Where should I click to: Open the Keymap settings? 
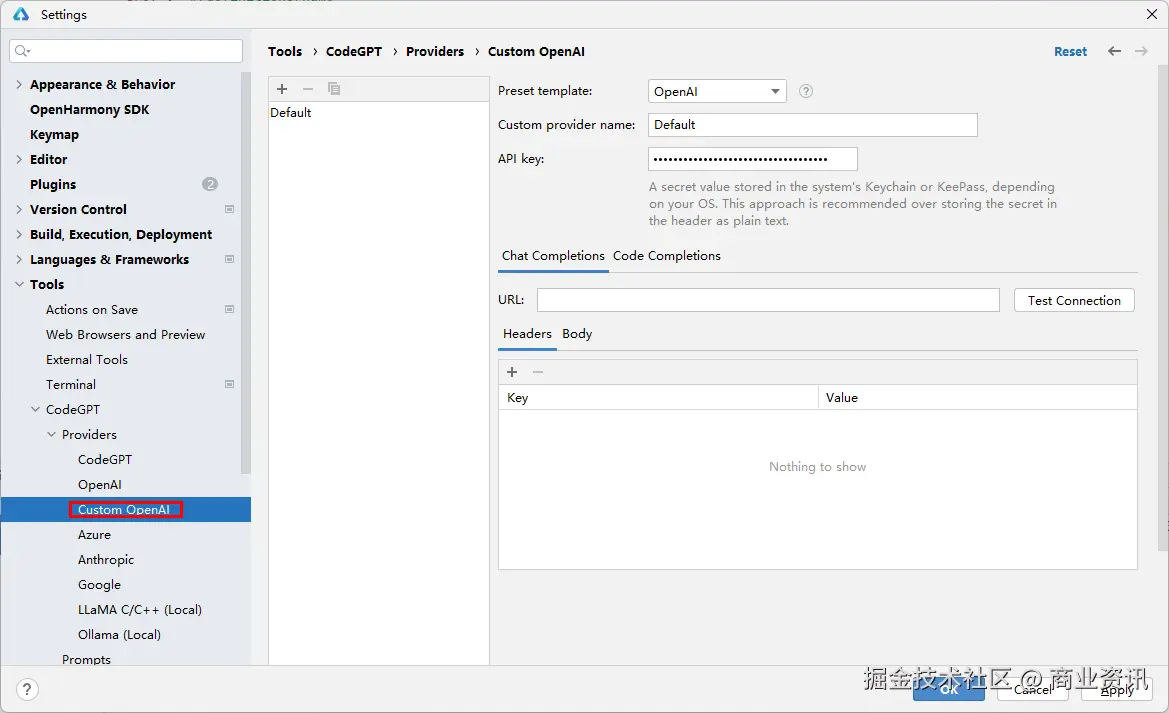pos(54,135)
